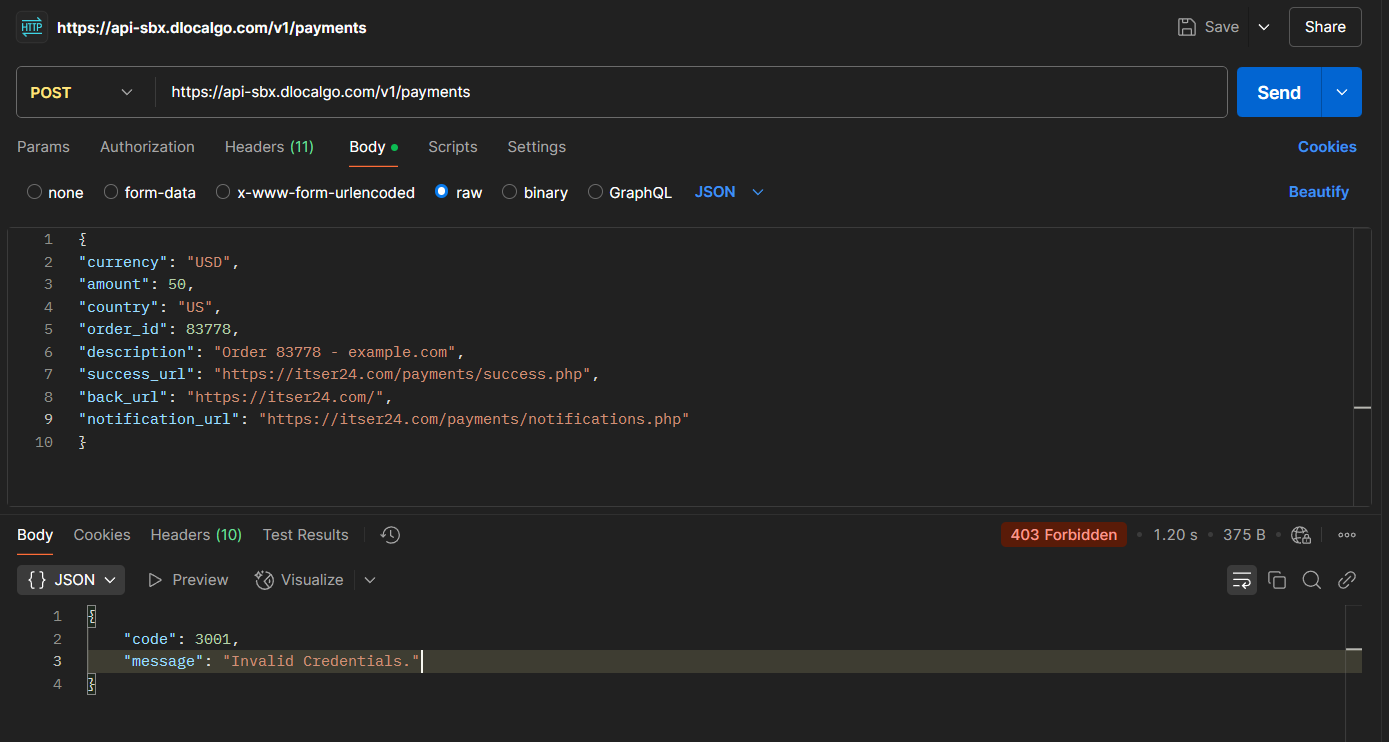Image resolution: width=1389 pixels, height=742 pixels.
Task: Expand the Visualize options chevron
Action: pyautogui.click(x=370, y=580)
